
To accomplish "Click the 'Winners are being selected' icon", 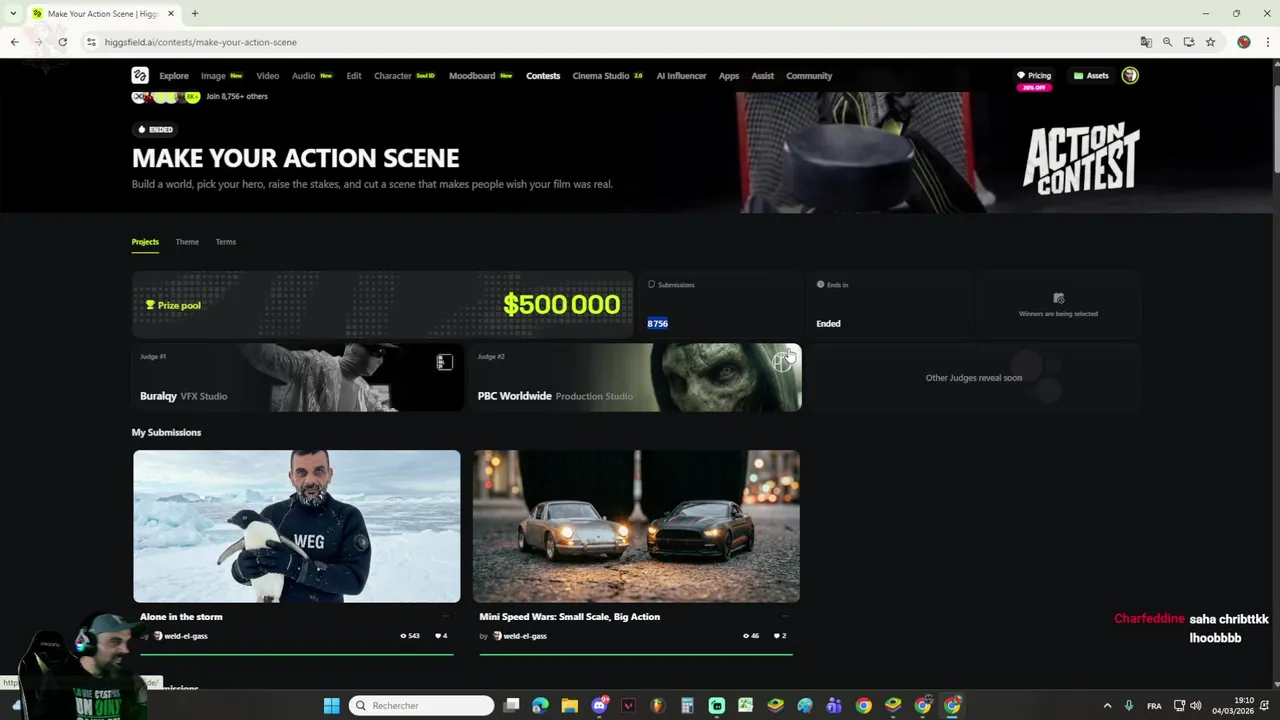I will [x=1058, y=298].
